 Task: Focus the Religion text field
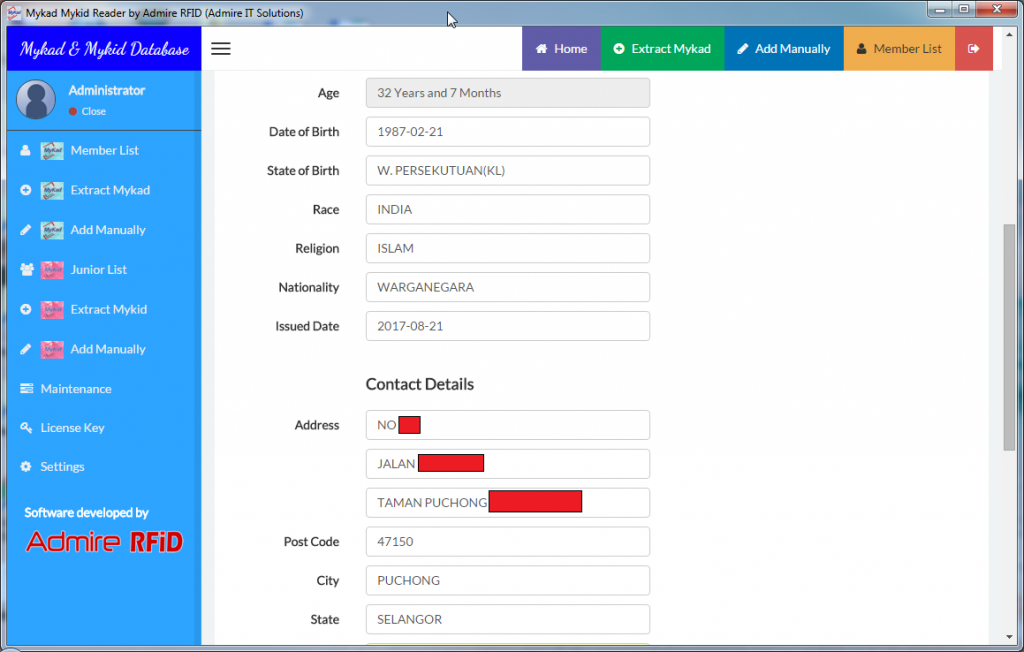(x=507, y=249)
